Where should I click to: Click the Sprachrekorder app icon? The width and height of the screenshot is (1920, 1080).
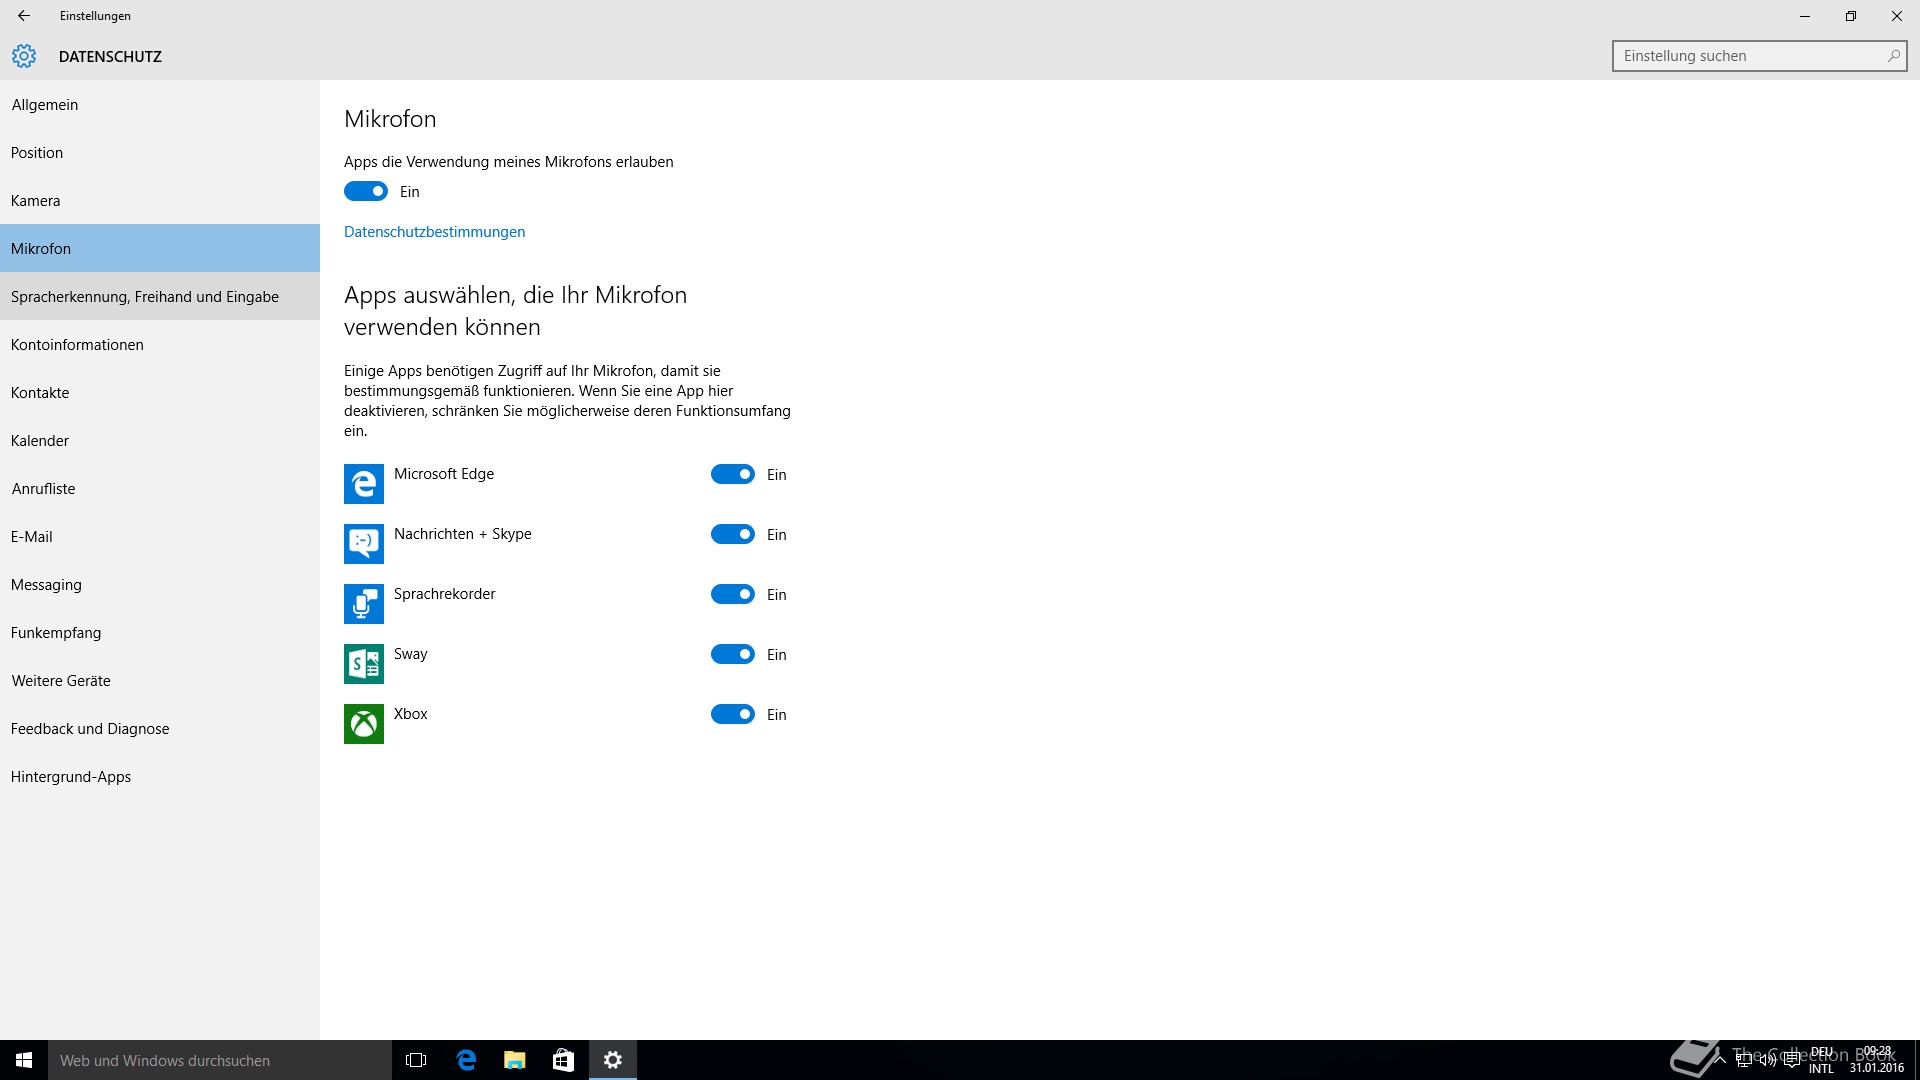click(x=364, y=604)
